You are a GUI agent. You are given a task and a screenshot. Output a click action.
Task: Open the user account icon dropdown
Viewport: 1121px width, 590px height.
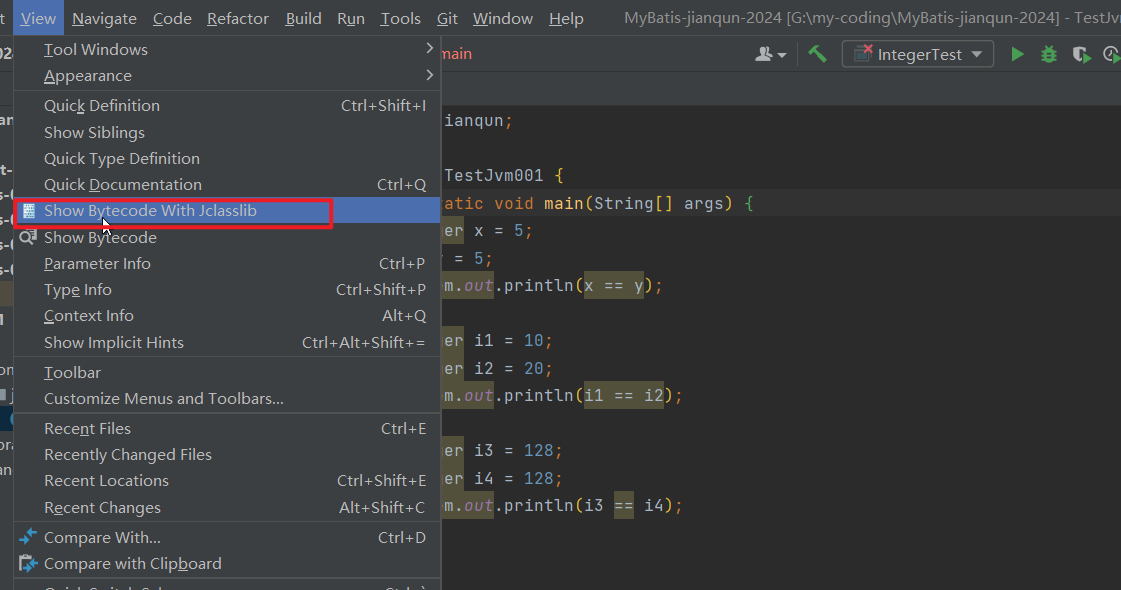point(770,54)
